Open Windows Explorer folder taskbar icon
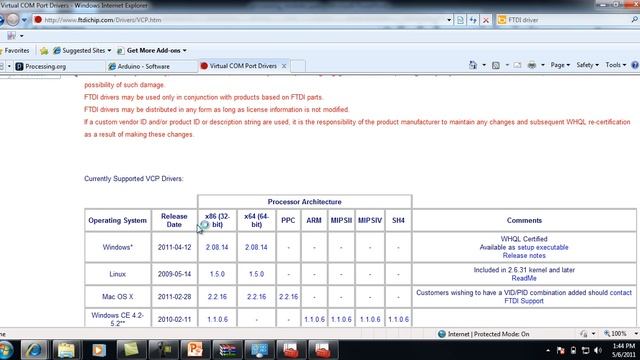Screen dimensions: 640x360 click(66, 350)
